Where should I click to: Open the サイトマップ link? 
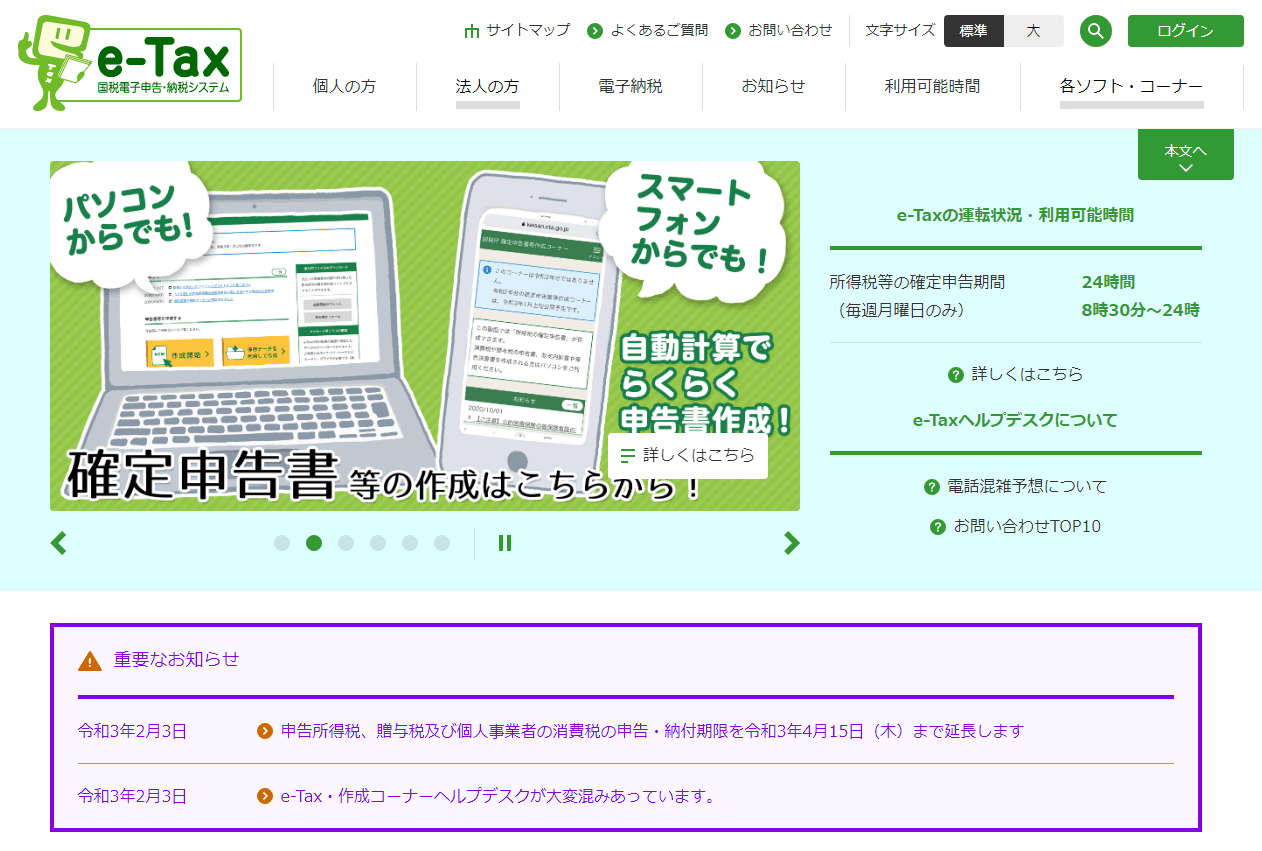coord(517,30)
